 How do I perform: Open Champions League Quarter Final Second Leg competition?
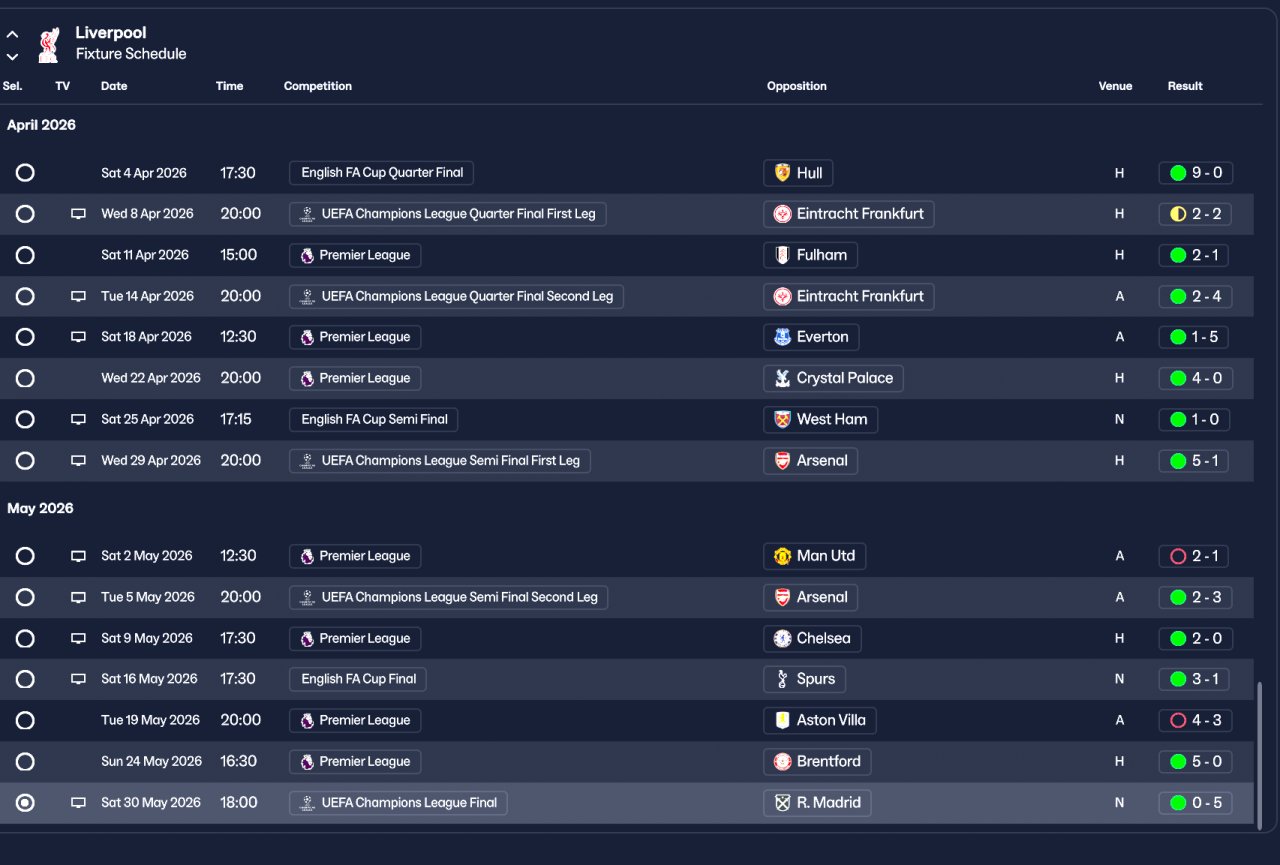click(457, 296)
